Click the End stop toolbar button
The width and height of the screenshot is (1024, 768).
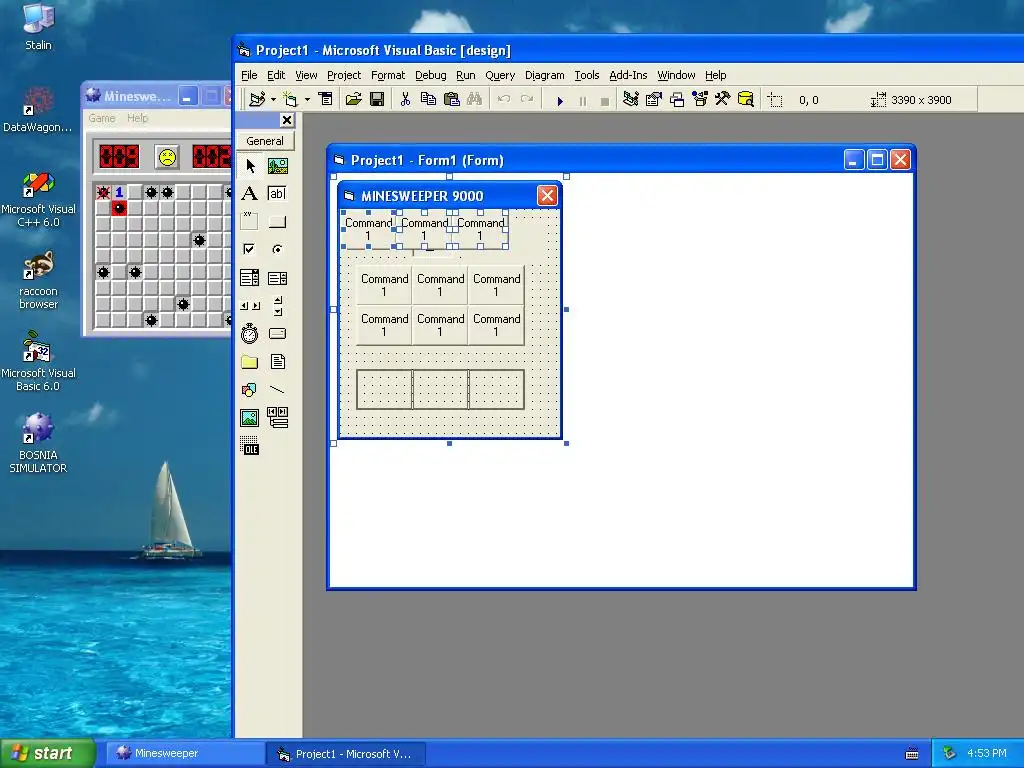(x=605, y=101)
